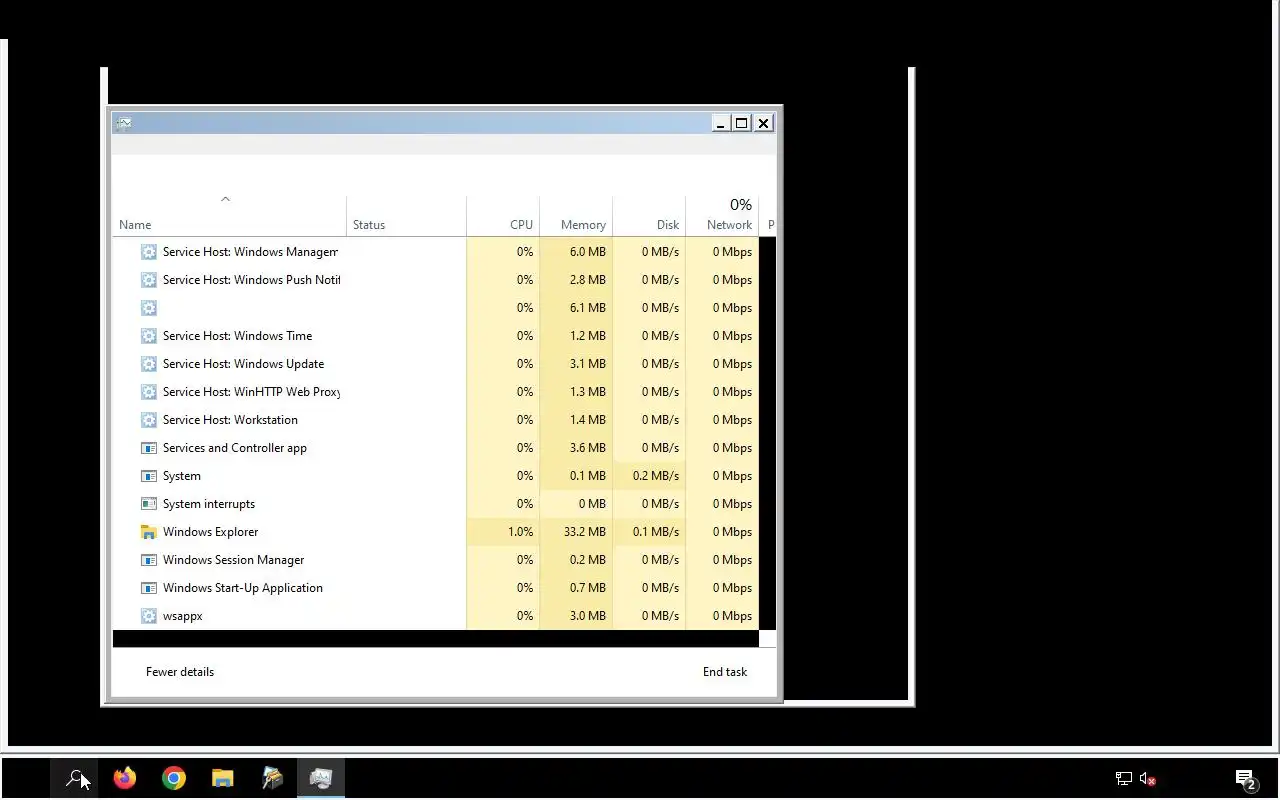Click the Windows Push Notifications row gear icon
The image size is (1280, 800).
[149, 280]
